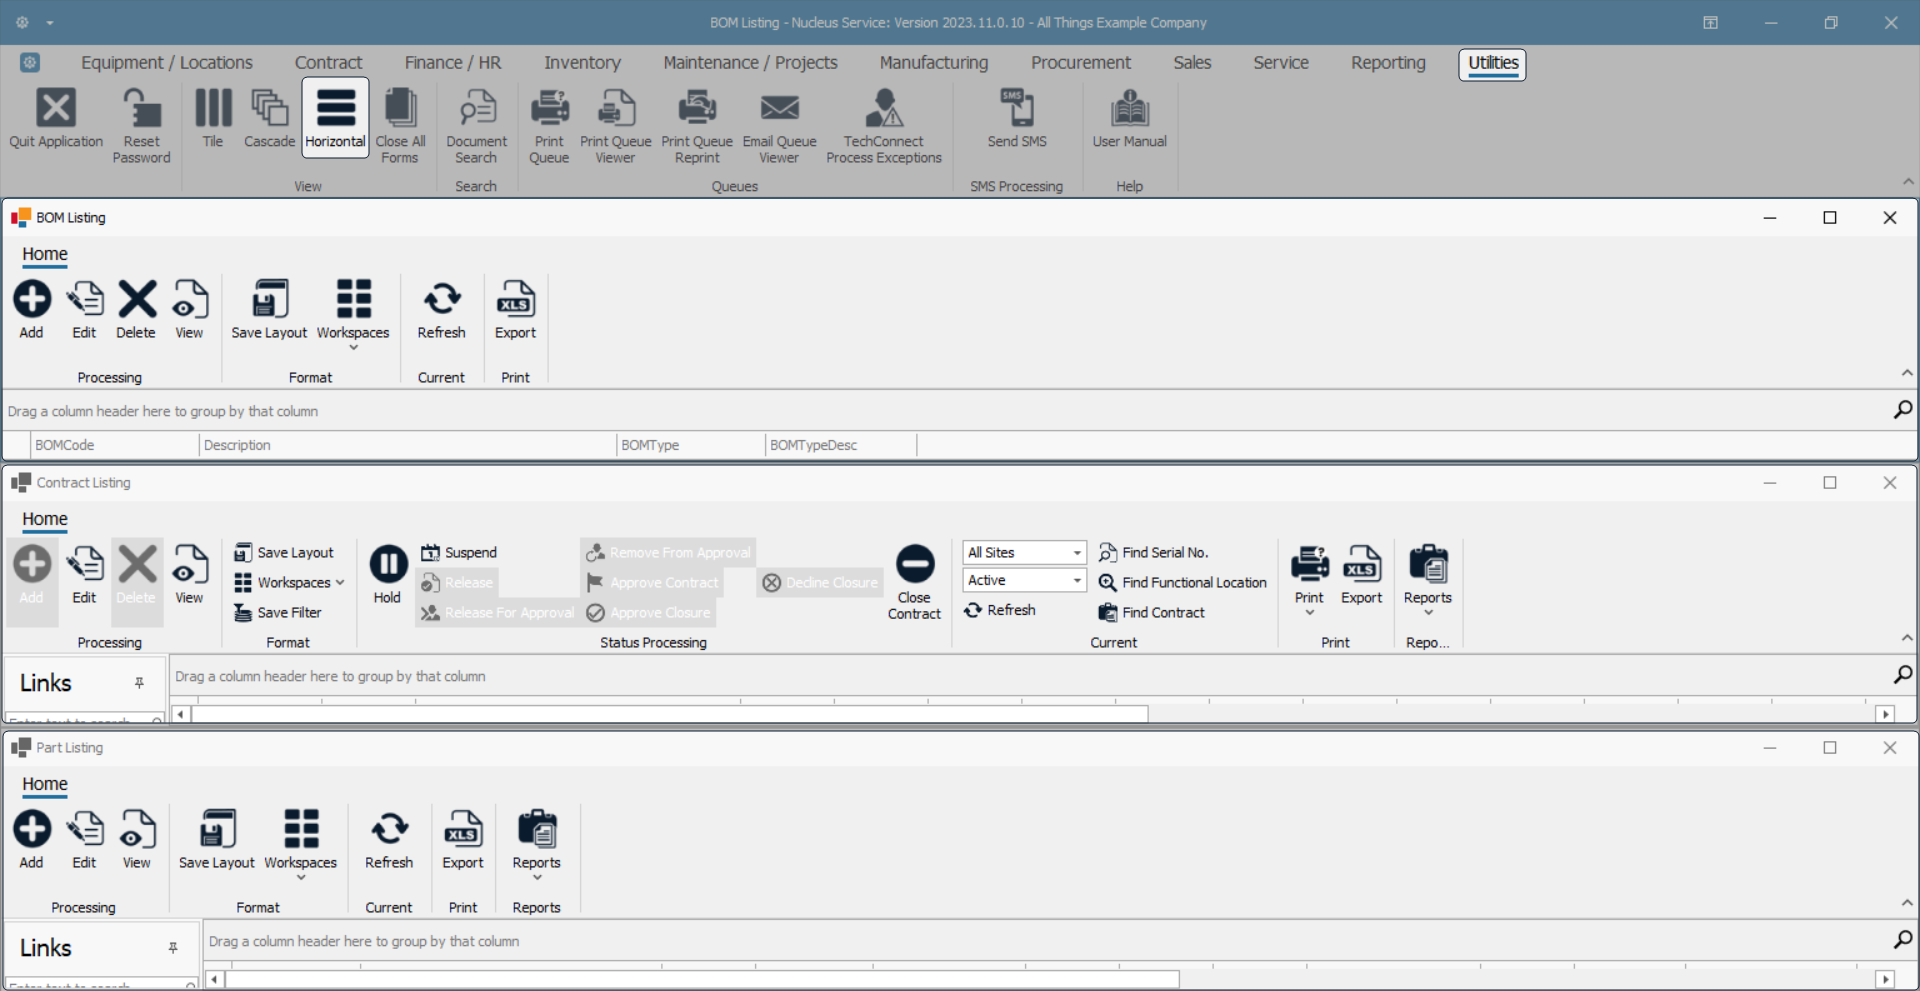Screen dimensions: 1920x991
Task: Click Find Serial No.
Action: (x=1154, y=553)
